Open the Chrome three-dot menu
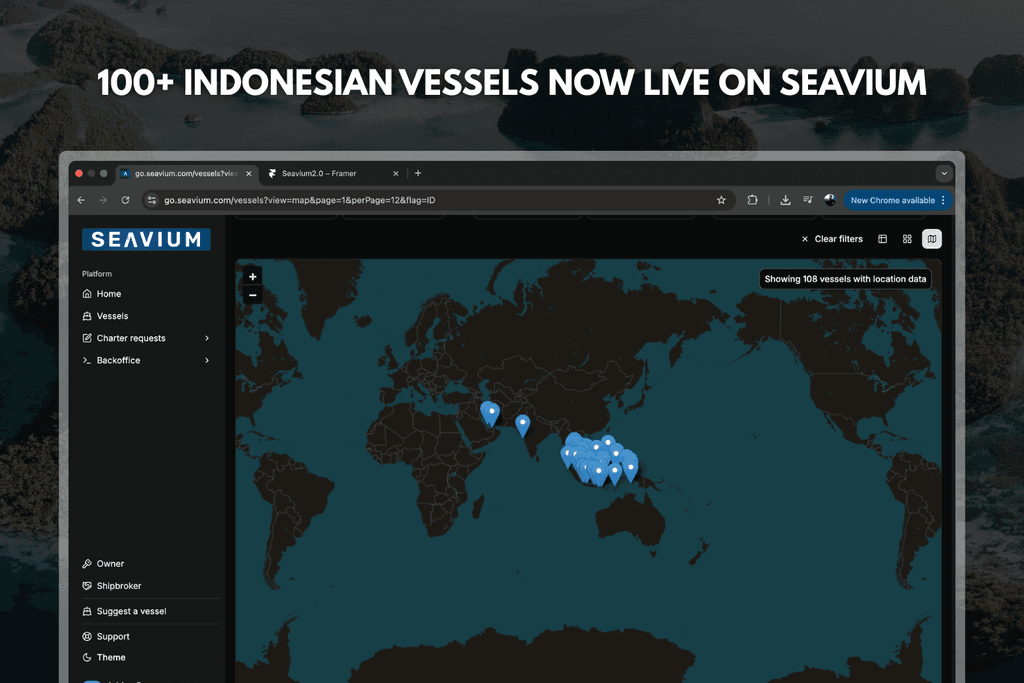 [942, 200]
